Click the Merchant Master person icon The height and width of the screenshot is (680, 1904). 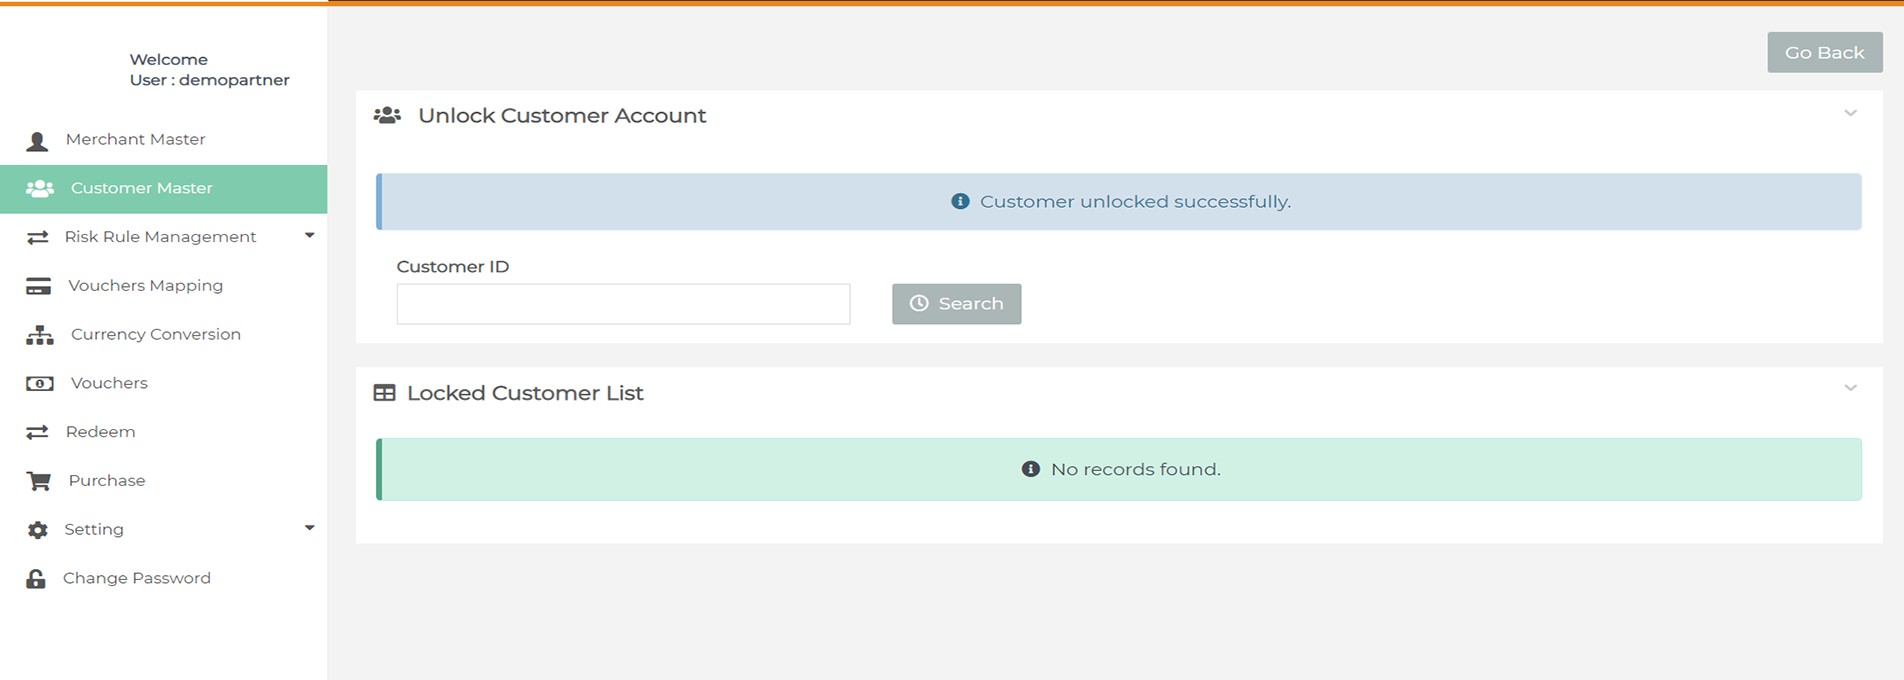[37, 141]
